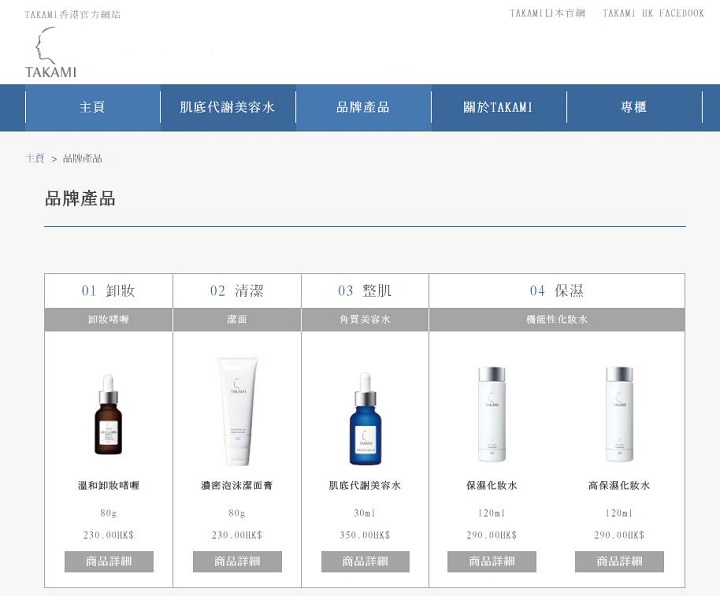This screenshot has height=598, width=720.
Task: Open the white foam cleanser tube image
Action: point(237,411)
